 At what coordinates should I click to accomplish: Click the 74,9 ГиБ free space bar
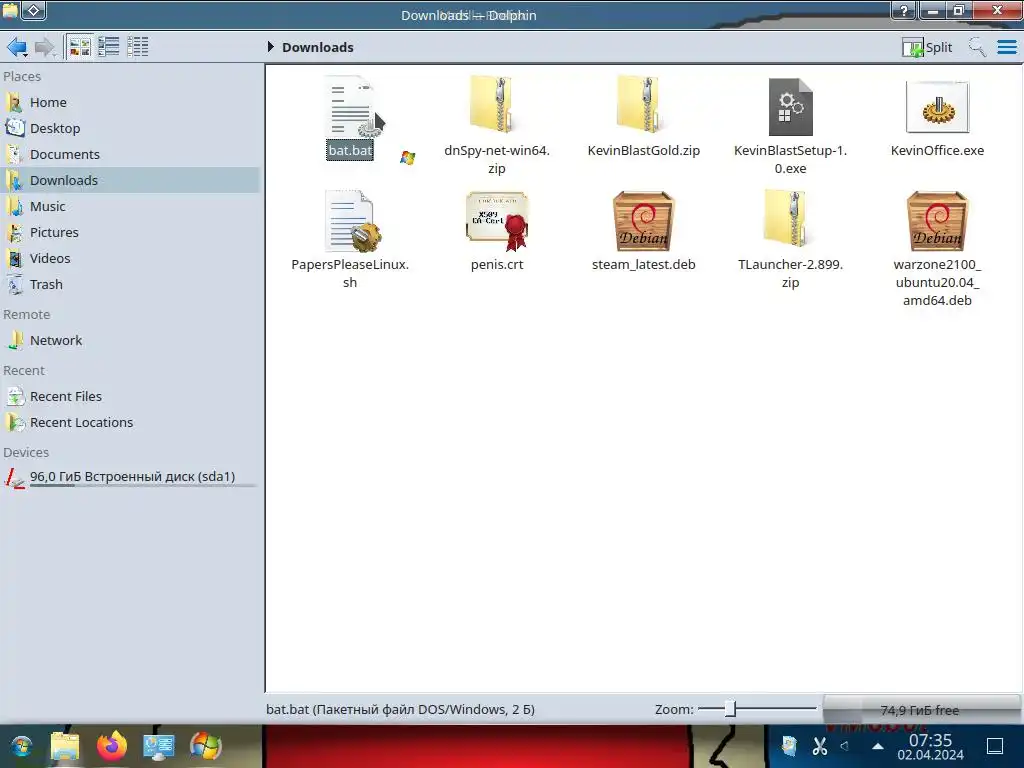pyautogui.click(x=921, y=710)
